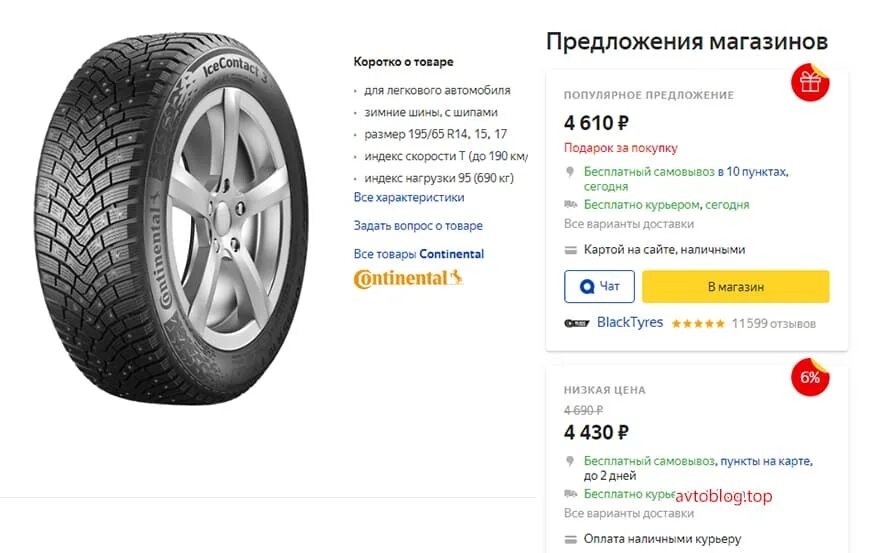Open the Все товары Continental link

click(x=419, y=254)
